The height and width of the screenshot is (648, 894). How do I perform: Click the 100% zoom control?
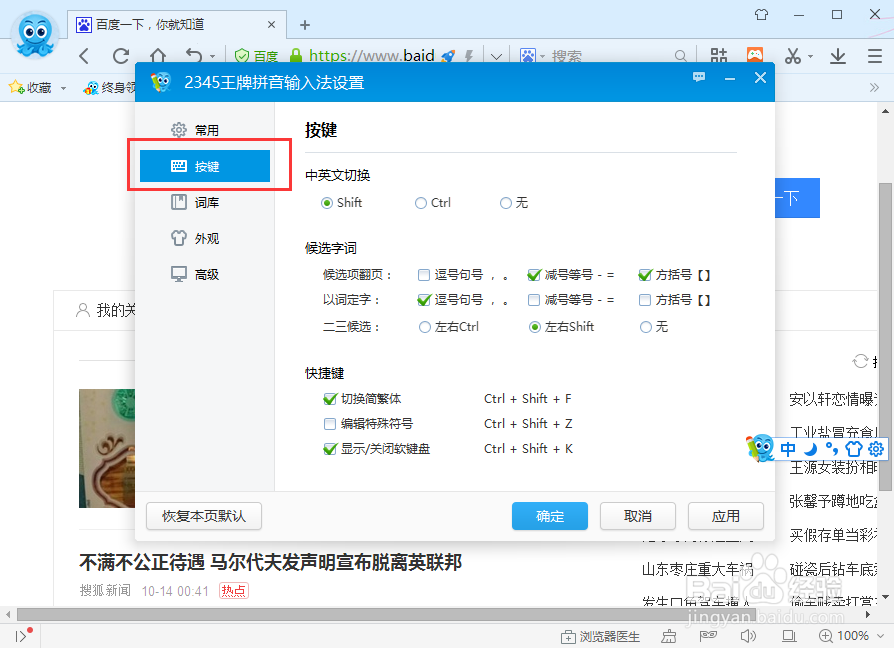coord(851,635)
